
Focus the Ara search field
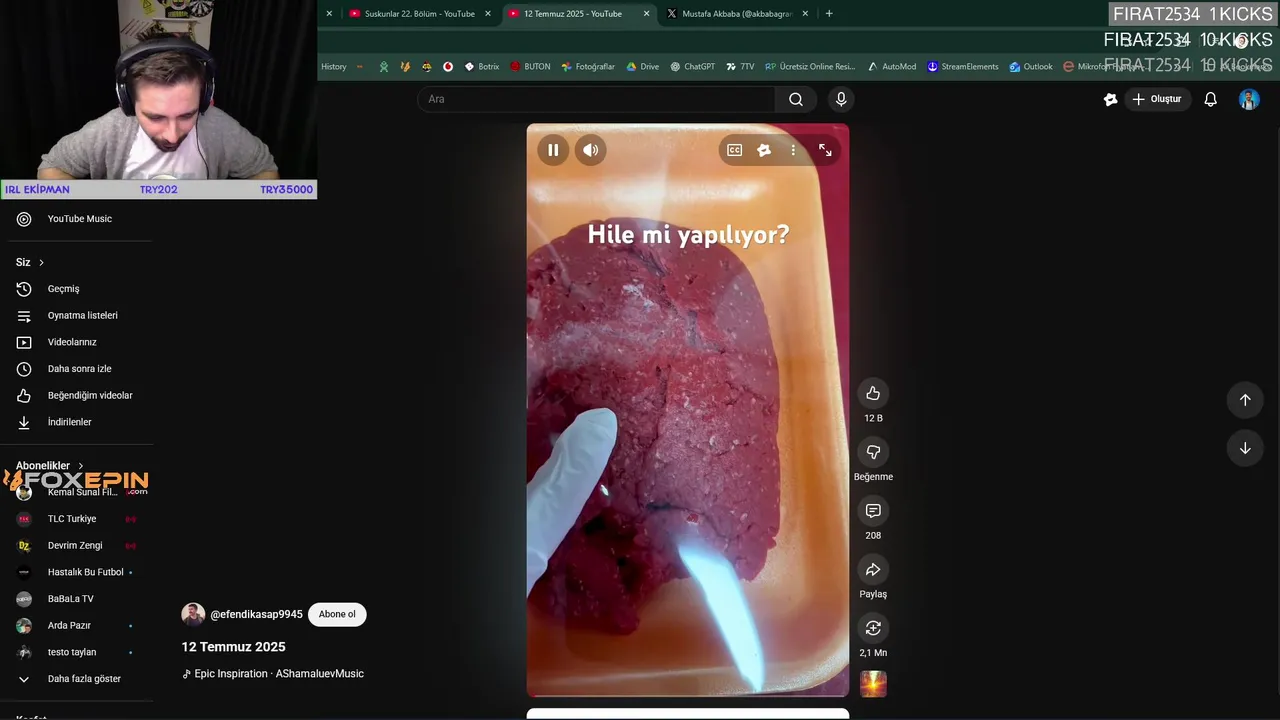click(x=596, y=99)
